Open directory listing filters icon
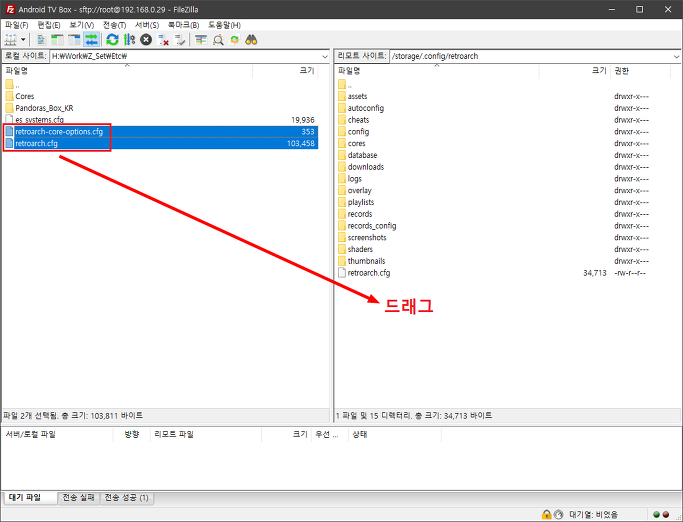This screenshot has width=683, height=522. 201,40
